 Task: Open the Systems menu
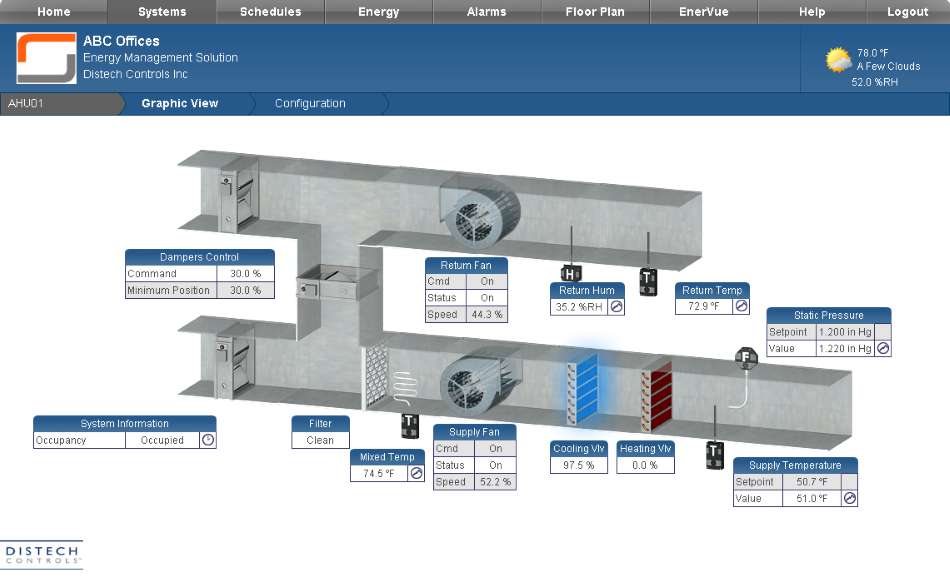point(162,12)
